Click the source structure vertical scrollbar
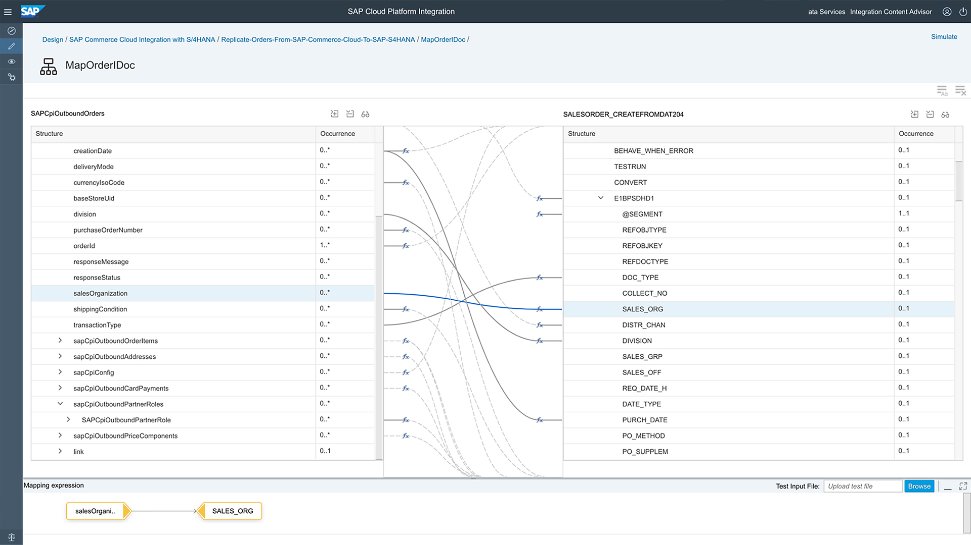 (379, 338)
